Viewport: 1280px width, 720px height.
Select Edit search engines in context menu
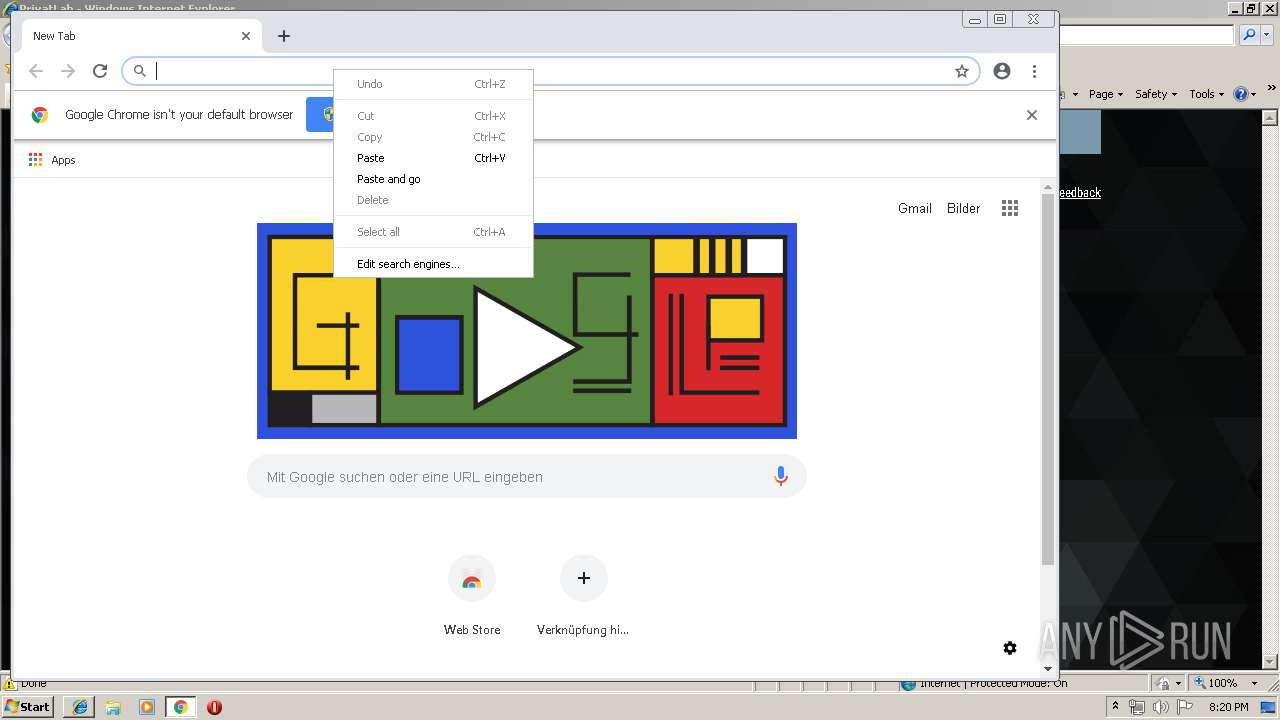point(433,264)
